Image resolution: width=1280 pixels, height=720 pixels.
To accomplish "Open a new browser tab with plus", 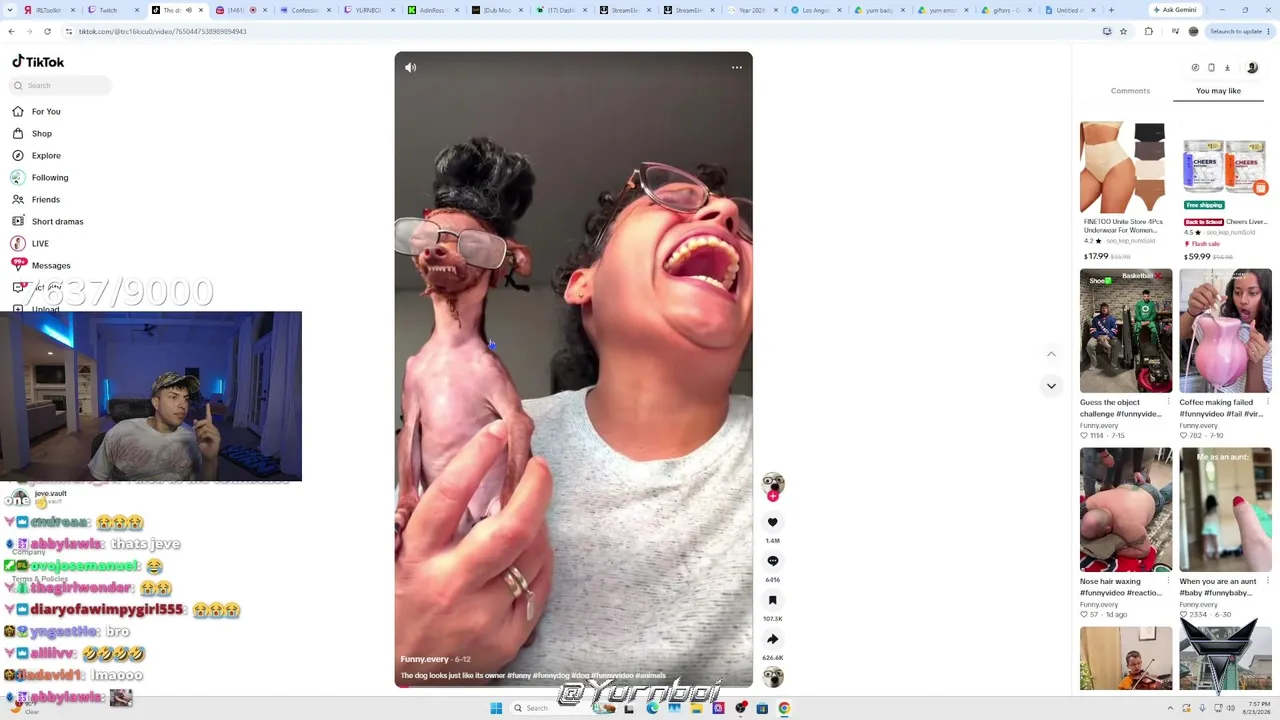I will tap(1111, 10).
